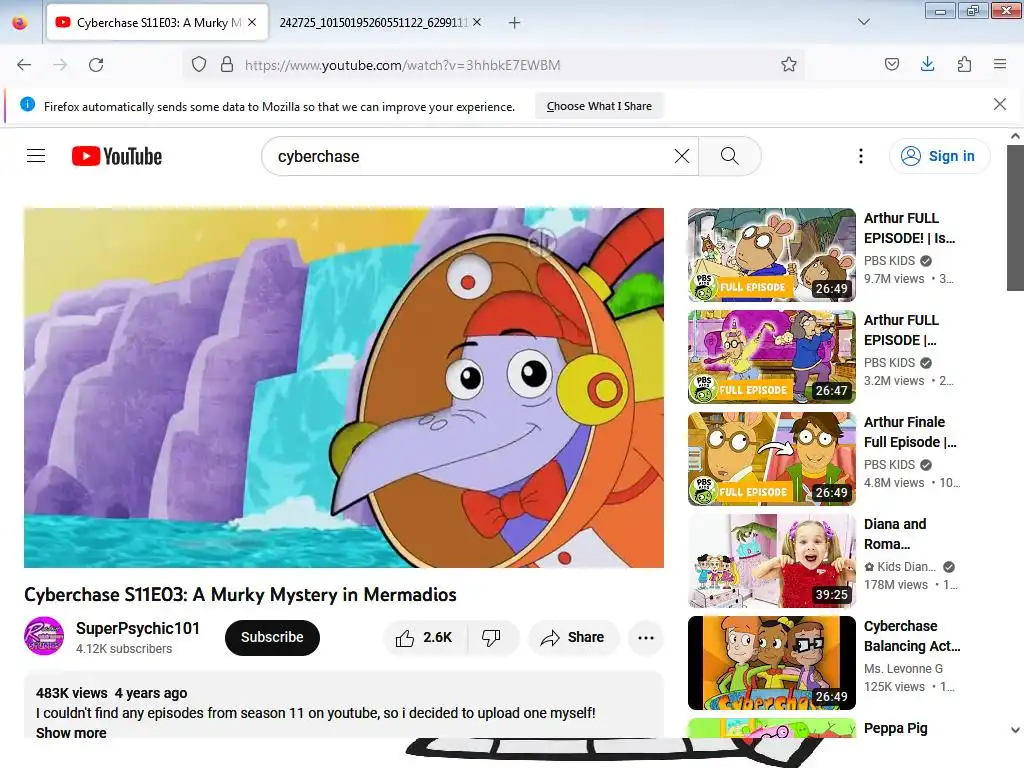Expand the list all tabs chevron
This screenshot has width=1024, height=768.
point(864,22)
